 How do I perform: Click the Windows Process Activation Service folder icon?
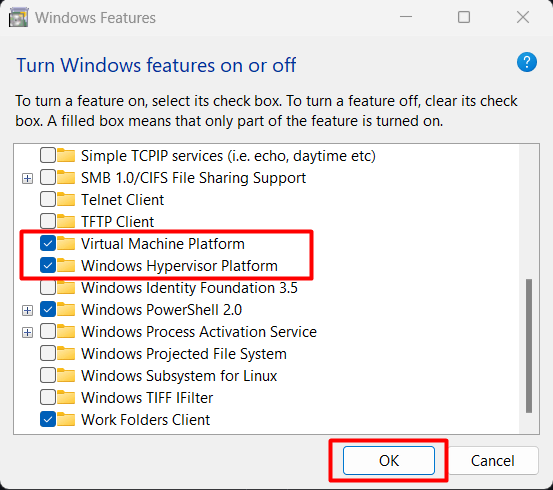[x=66, y=332]
